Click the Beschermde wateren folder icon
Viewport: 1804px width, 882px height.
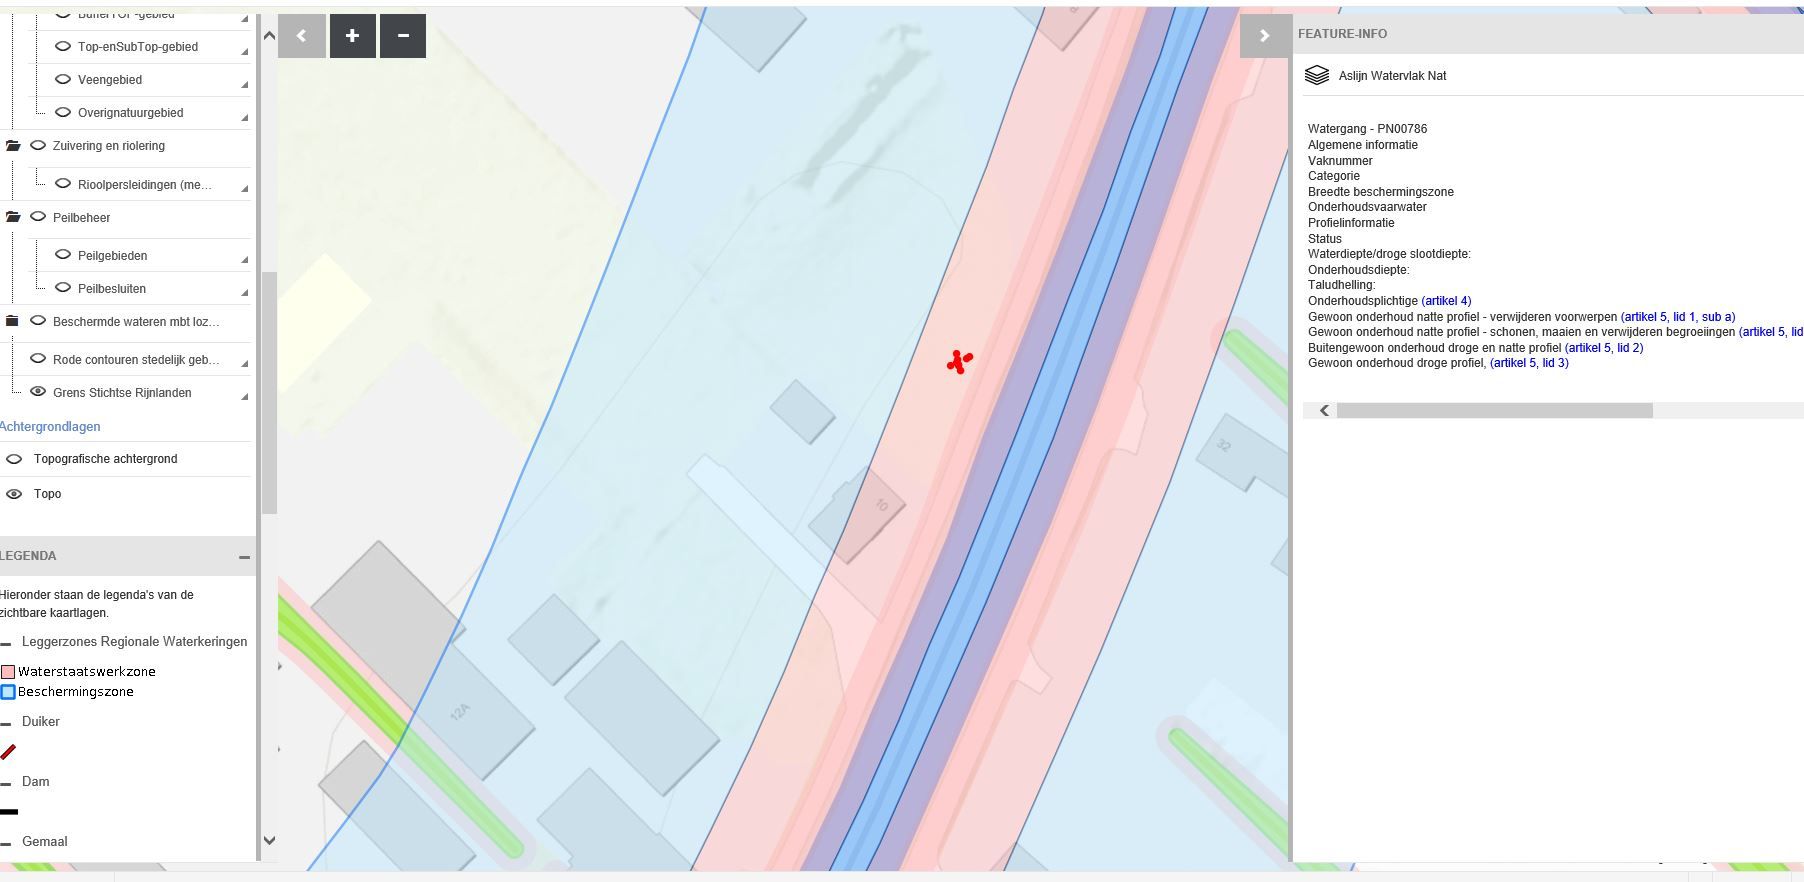13,322
